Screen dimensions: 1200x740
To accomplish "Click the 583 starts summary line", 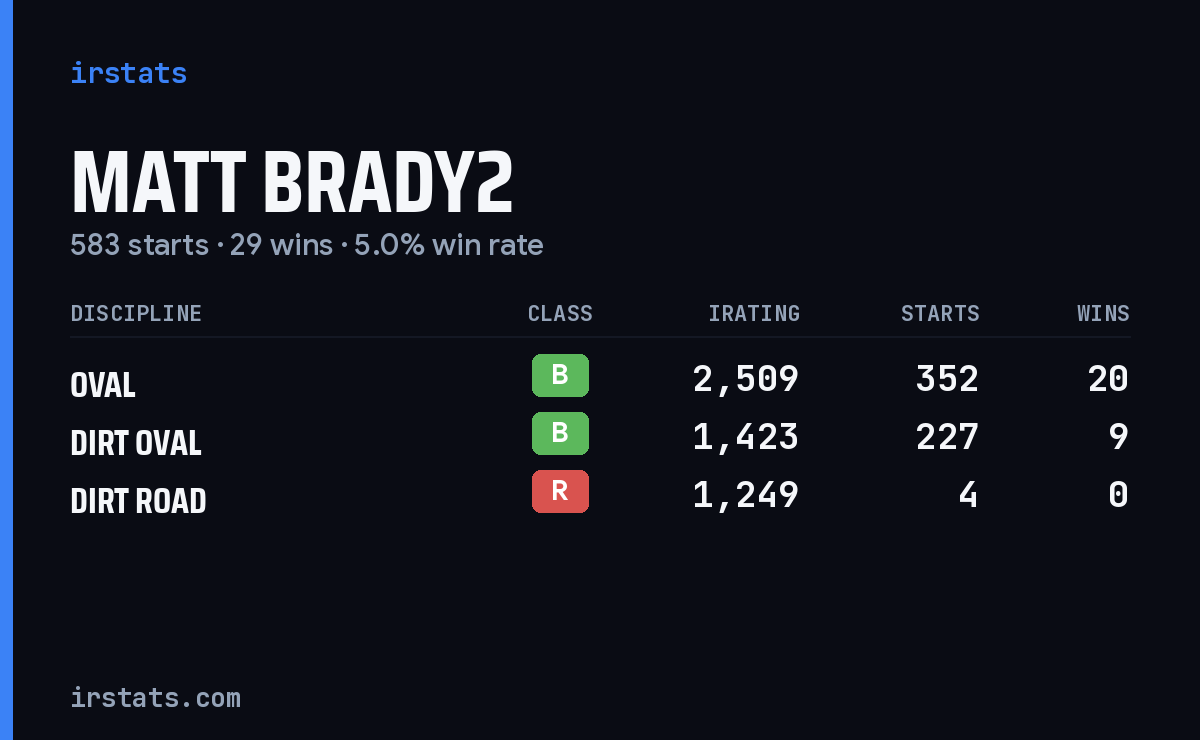I will point(307,245).
